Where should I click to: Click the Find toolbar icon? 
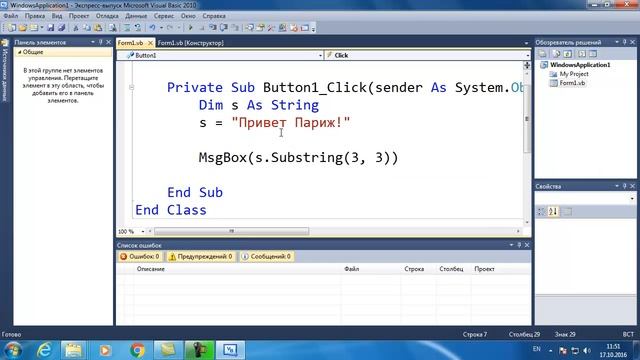click(113, 28)
